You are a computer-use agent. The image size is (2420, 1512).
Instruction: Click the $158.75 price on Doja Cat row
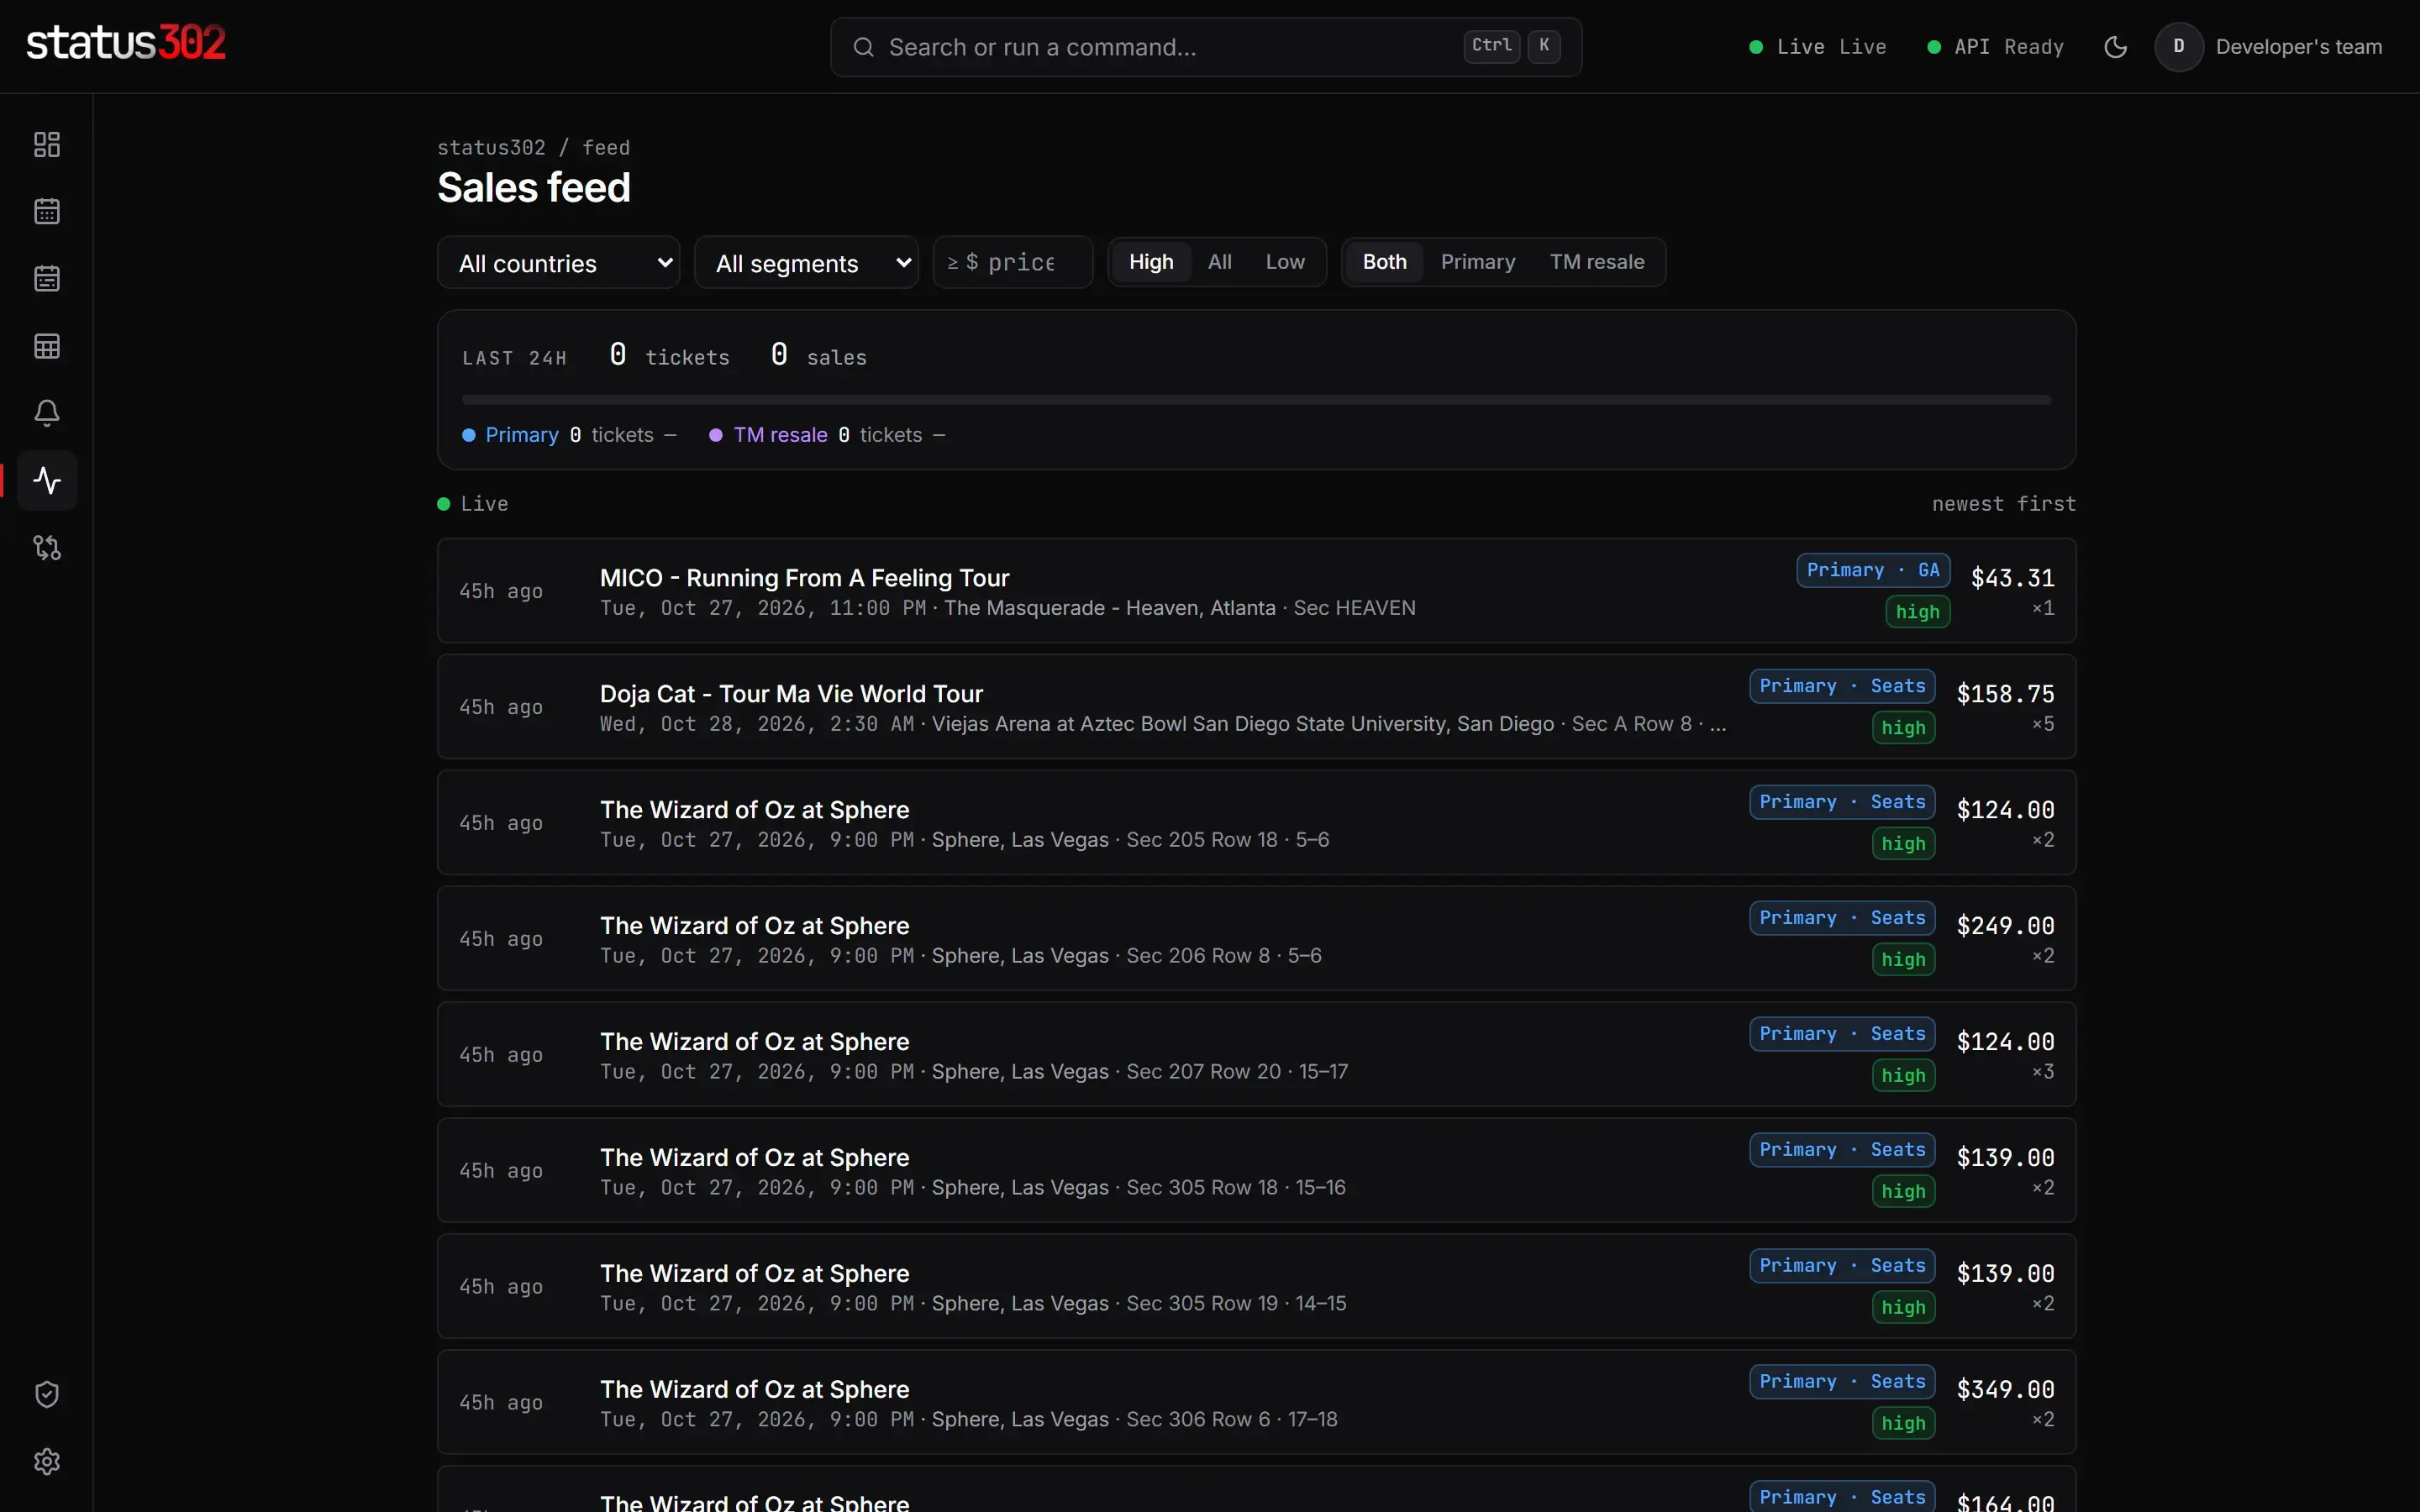(x=2005, y=694)
